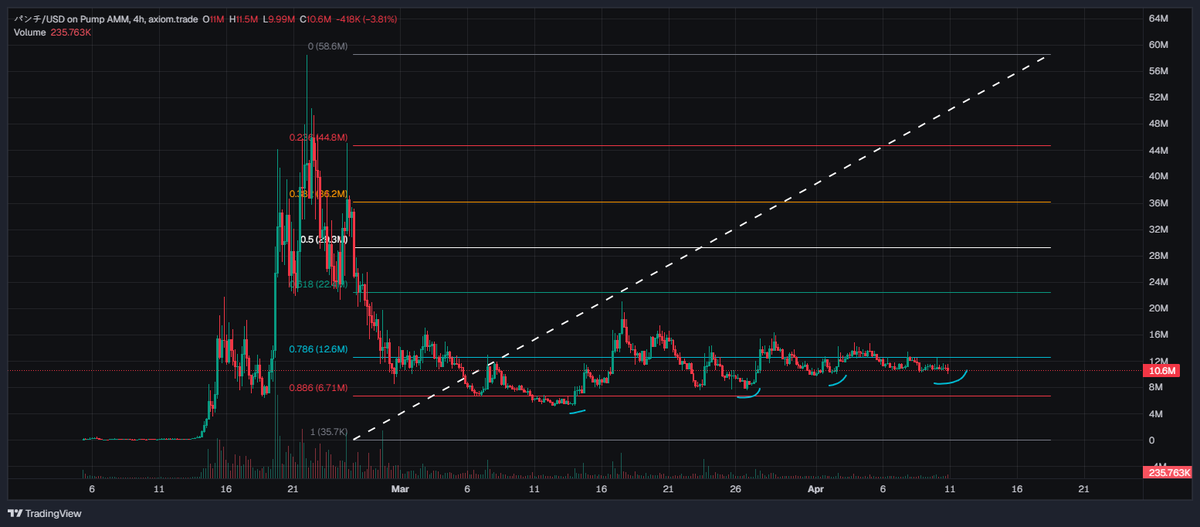This screenshot has height=527, width=1200.
Task: Click the 26 date label on time axis
Action: click(735, 490)
